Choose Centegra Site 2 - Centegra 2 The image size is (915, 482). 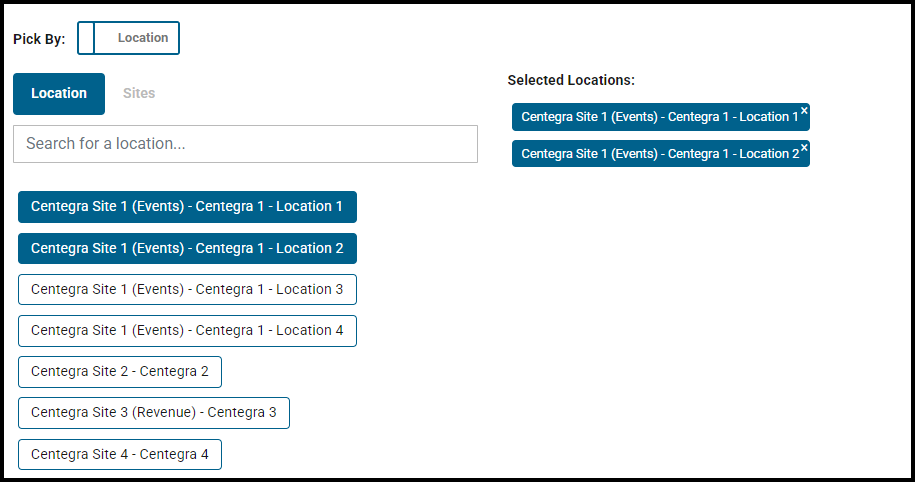(120, 372)
